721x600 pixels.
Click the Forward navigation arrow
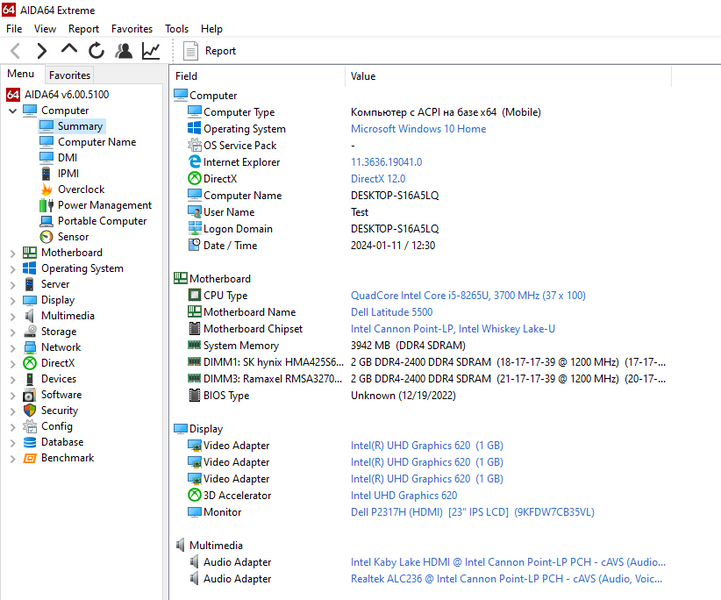point(41,51)
